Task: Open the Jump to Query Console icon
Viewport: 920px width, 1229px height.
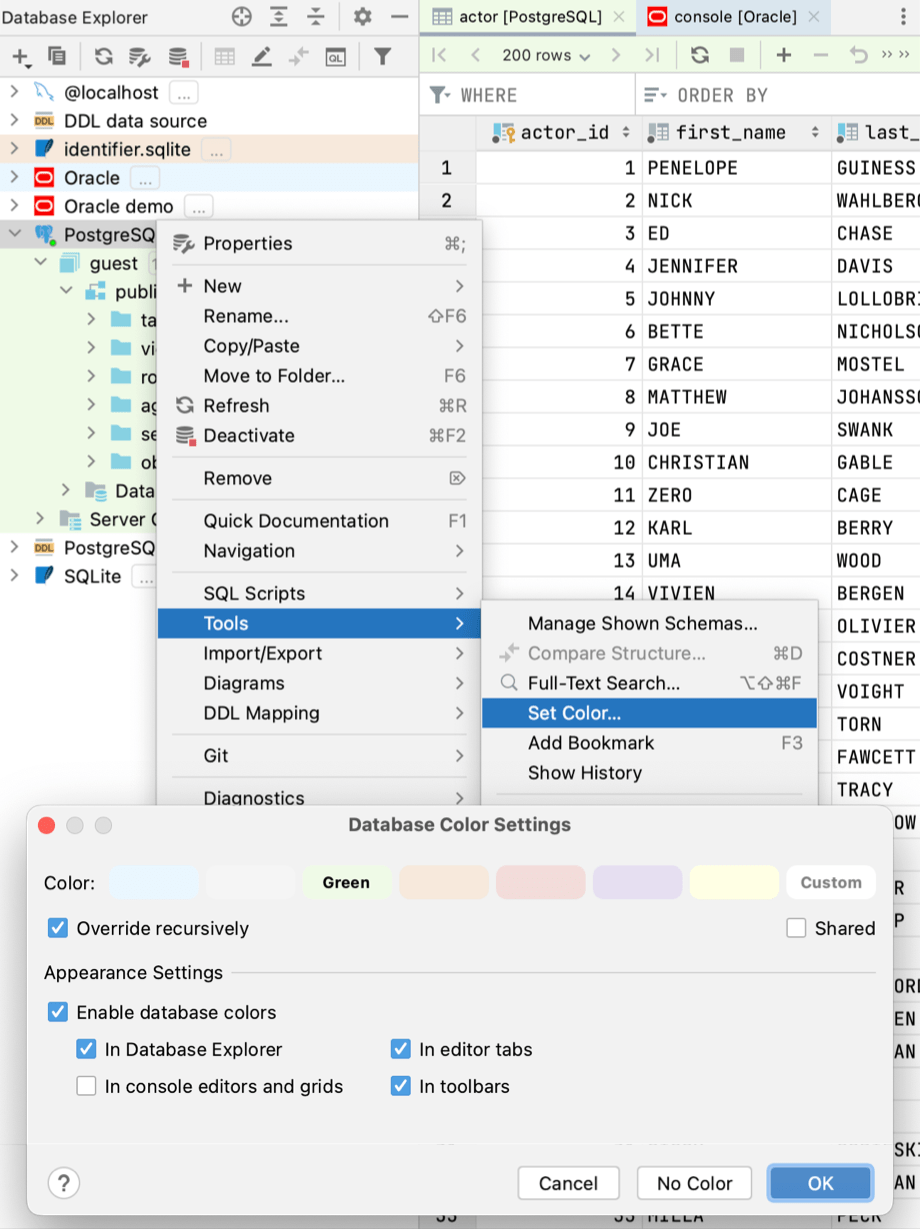Action: click(335, 57)
